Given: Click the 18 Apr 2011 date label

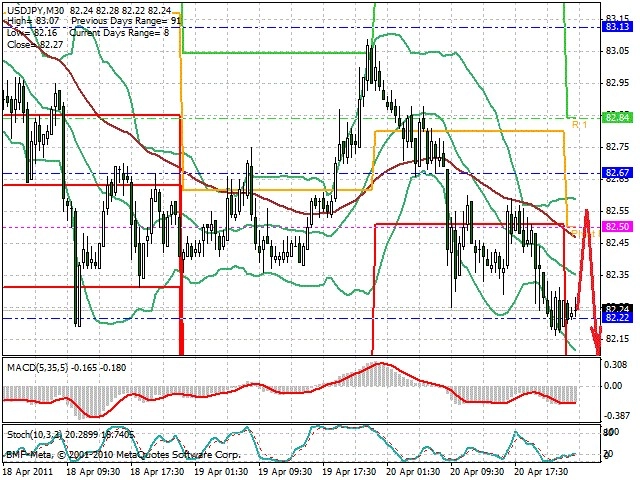Looking at the screenshot, I should click(28, 472).
